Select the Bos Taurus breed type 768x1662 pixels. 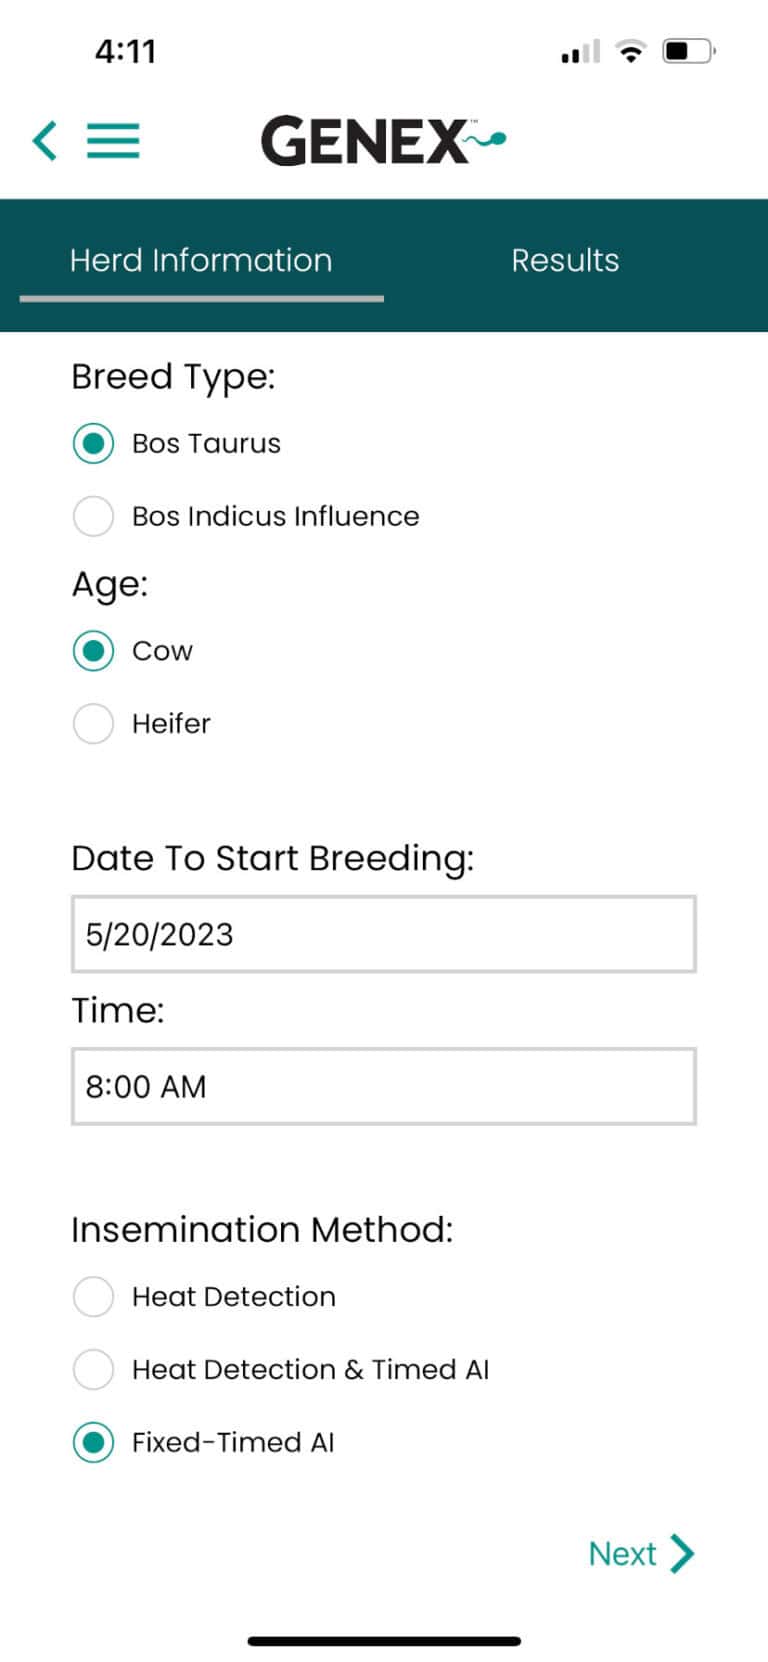click(93, 443)
